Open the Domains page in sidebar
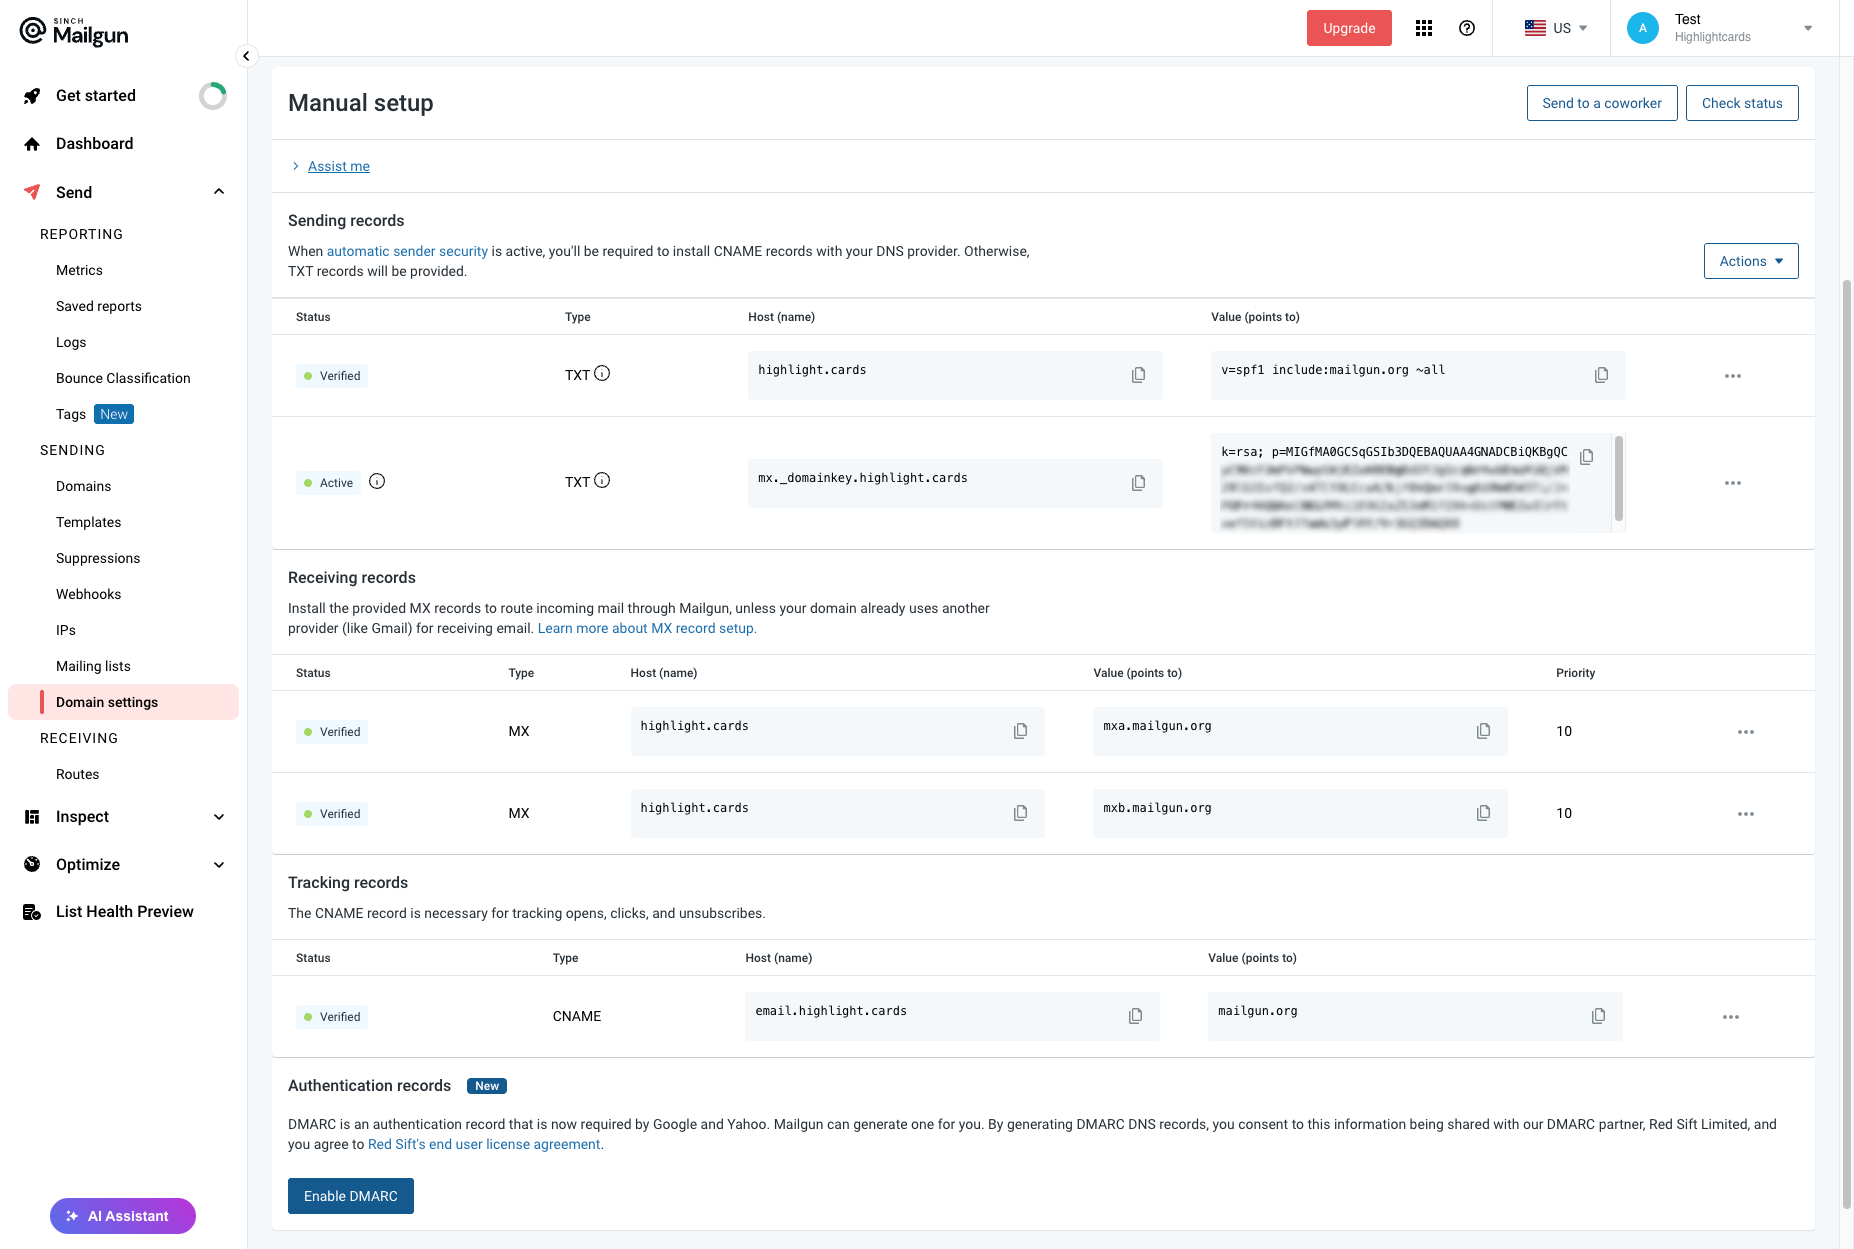Screen dimensions: 1854x1249 pos(83,486)
